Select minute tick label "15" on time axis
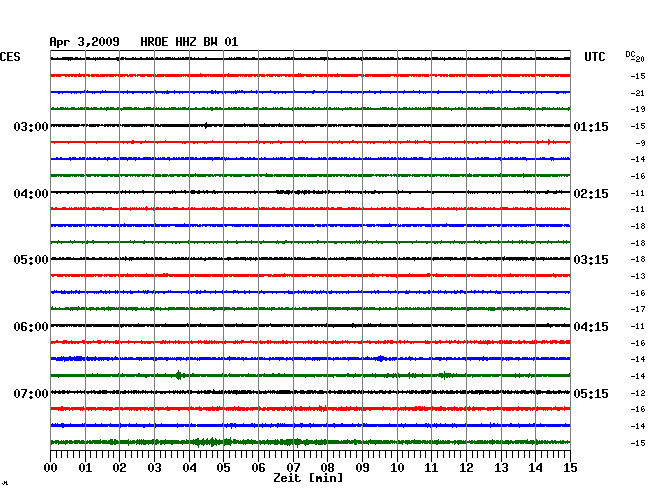The image size is (650, 494). click(x=570, y=468)
